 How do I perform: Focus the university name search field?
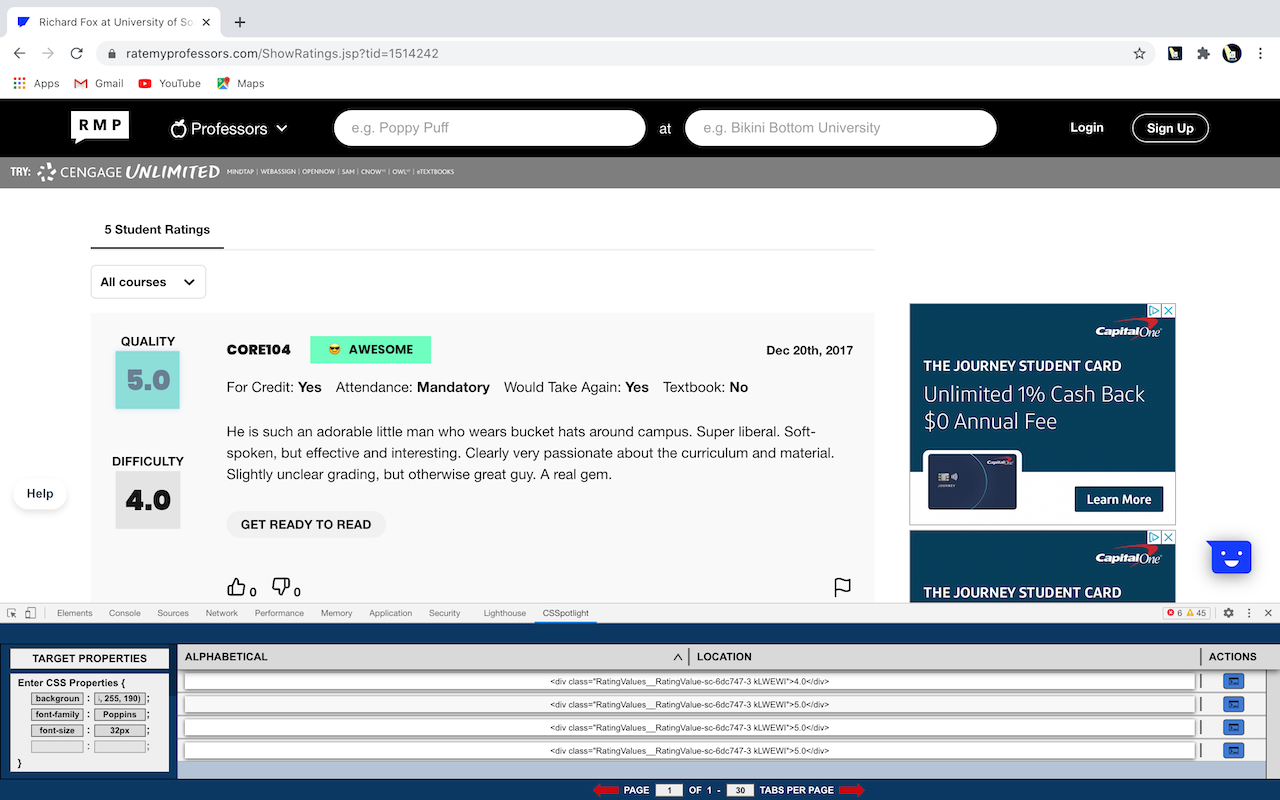click(841, 128)
